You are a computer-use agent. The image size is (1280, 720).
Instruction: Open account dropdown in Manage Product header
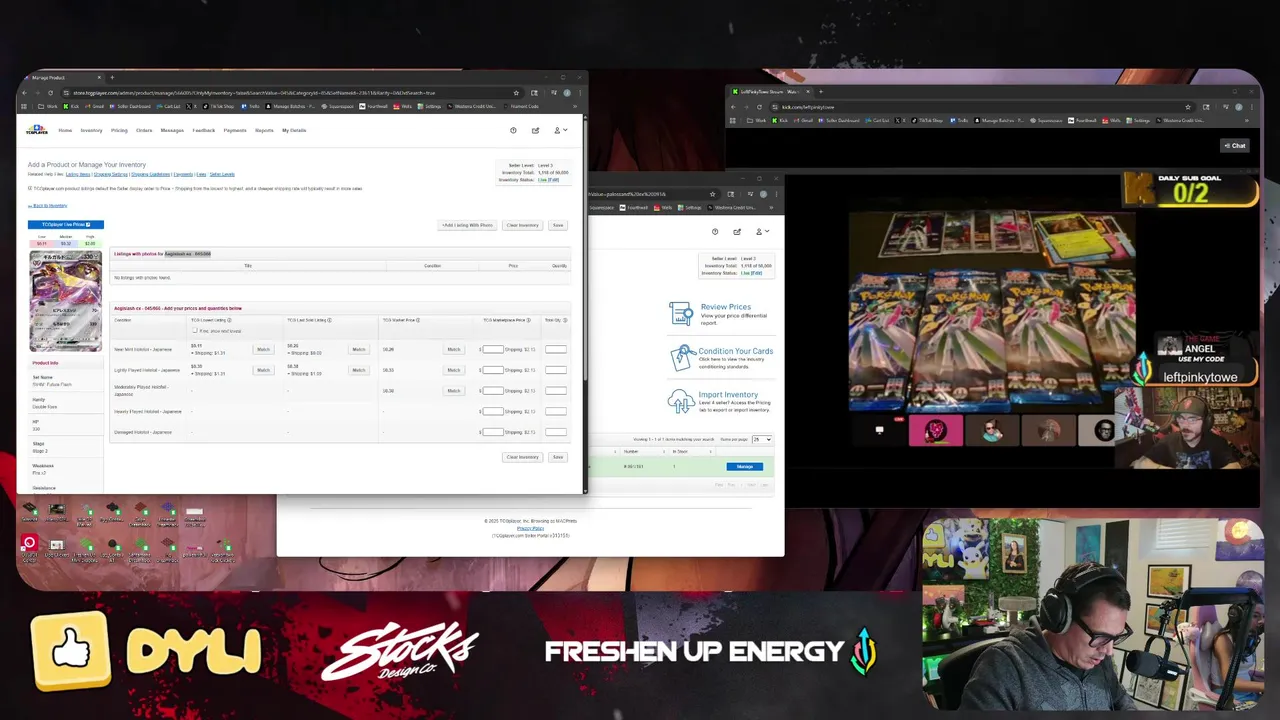(560, 130)
